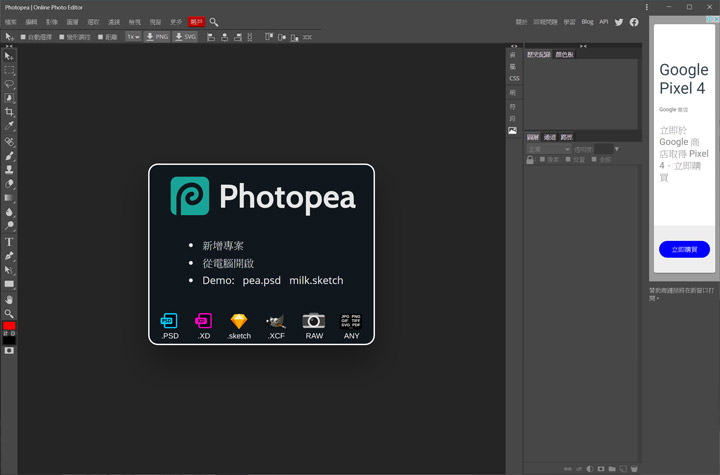Select the Lasso tool
This screenshot has height=475, width=720.
[x=9, y=84]
